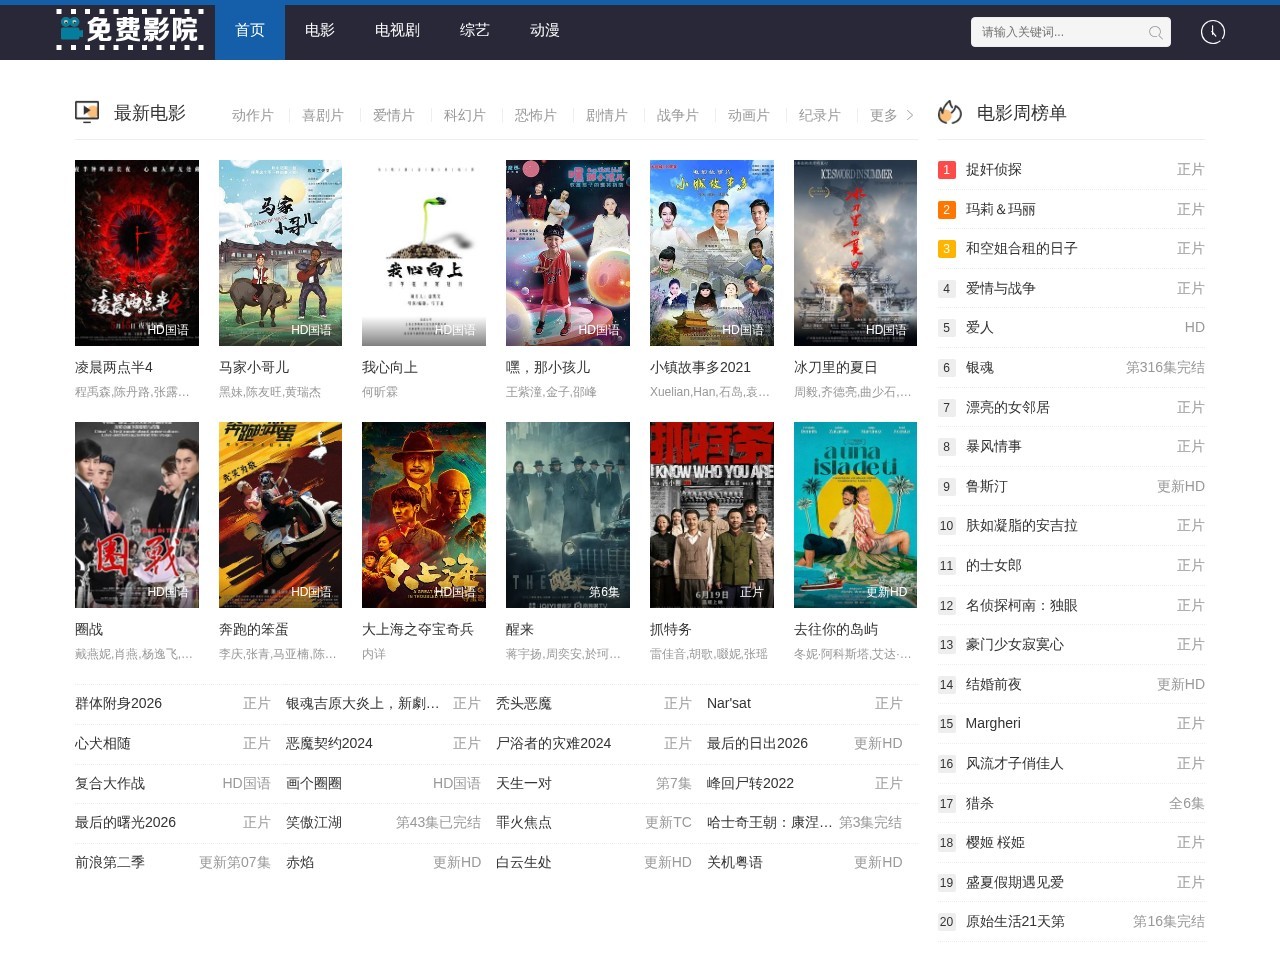1280x960 pixels.
Task: Click the 最新电影 section play icon
Action: click(87, 112)
